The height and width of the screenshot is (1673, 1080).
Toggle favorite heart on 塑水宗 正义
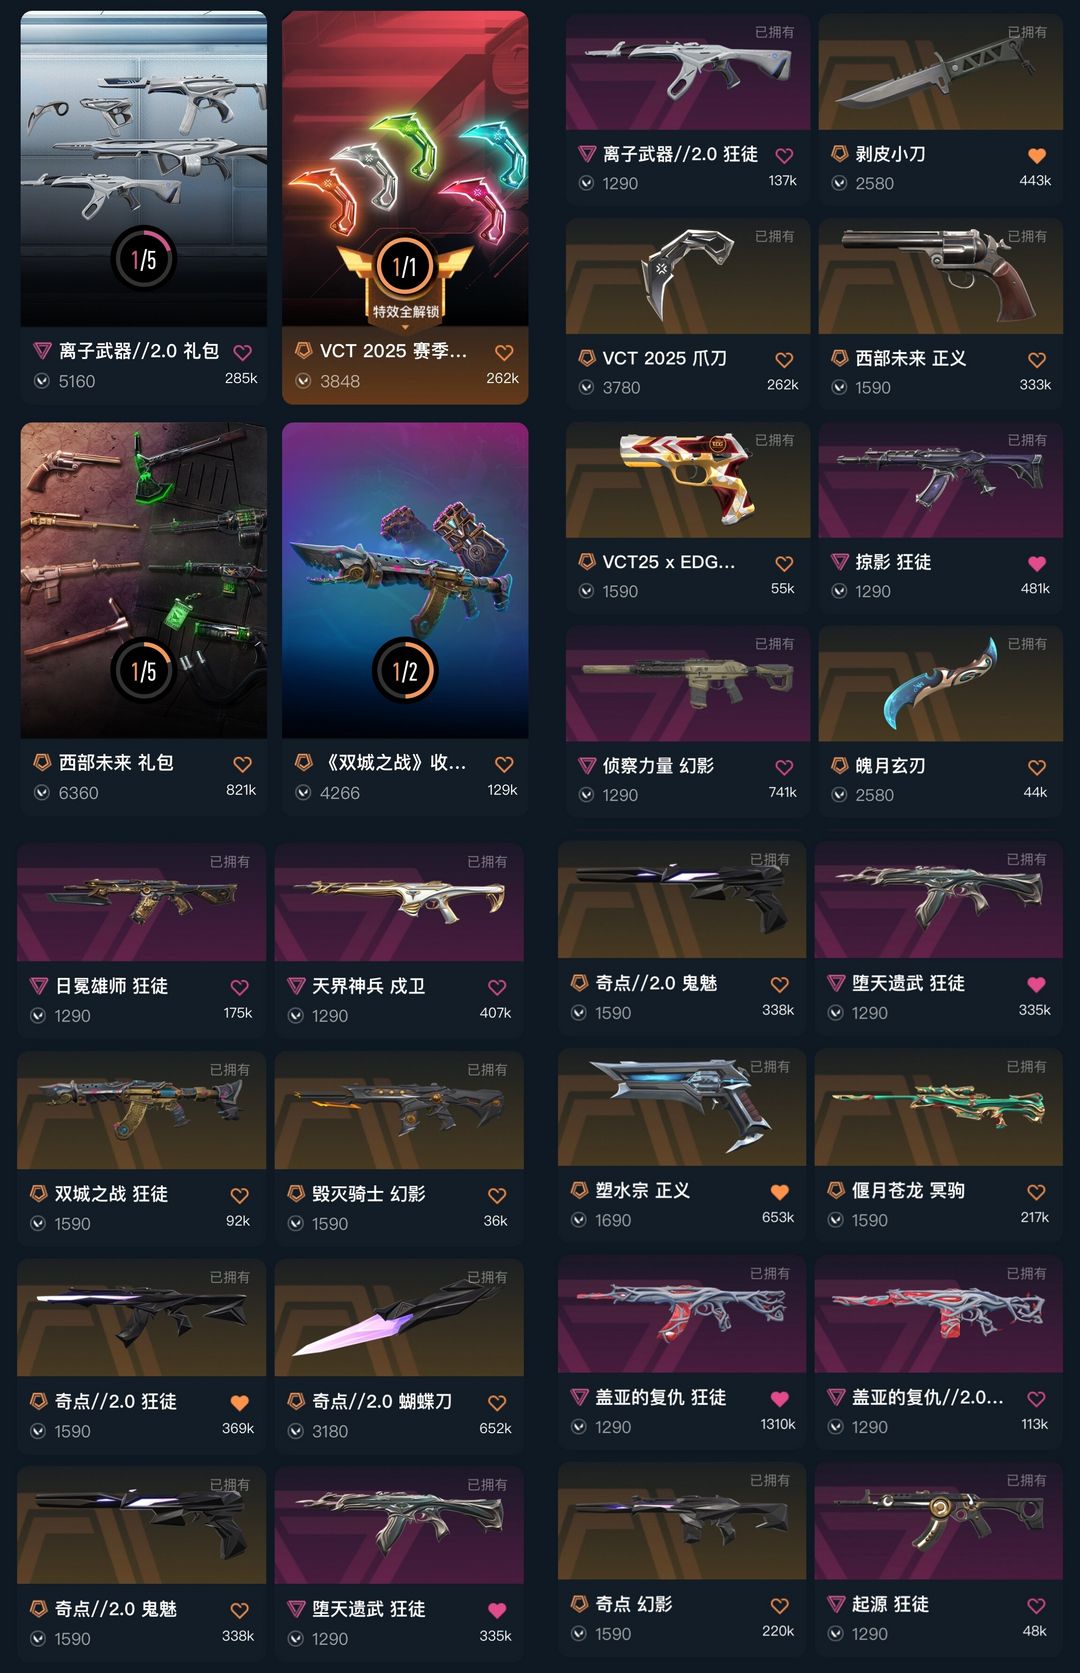point(780,1192)
